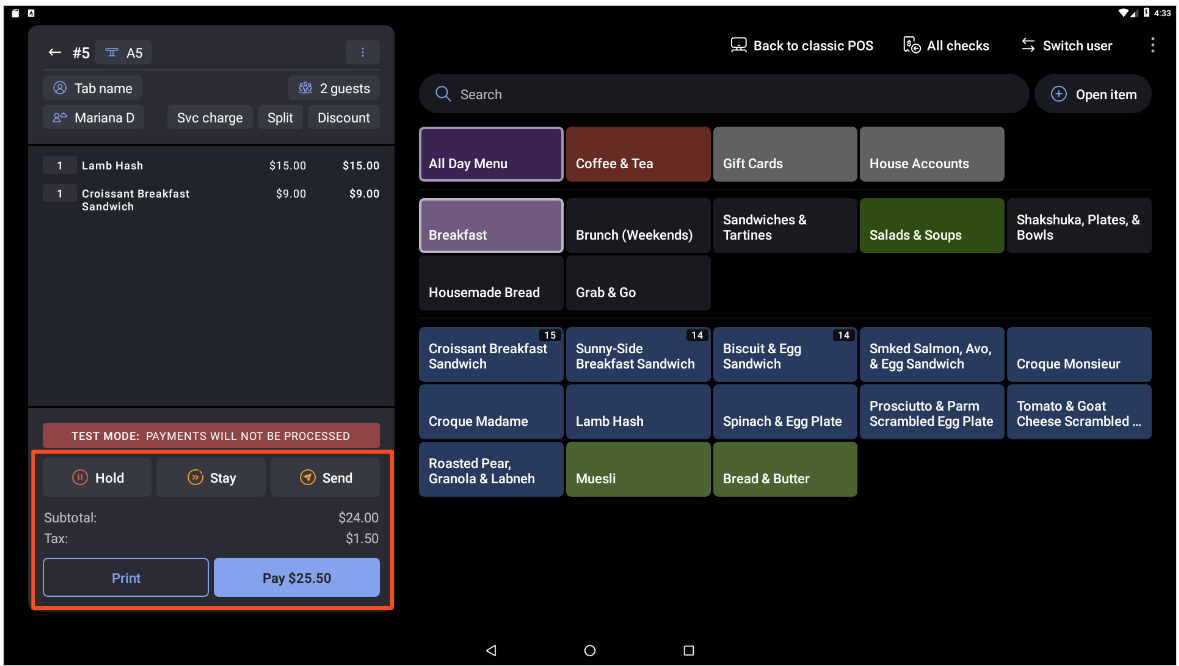Image resolution: width=1179 pixels, height=666 pixels.
Task: Select the Lamb Hash menu item
Action: (638, 411)
